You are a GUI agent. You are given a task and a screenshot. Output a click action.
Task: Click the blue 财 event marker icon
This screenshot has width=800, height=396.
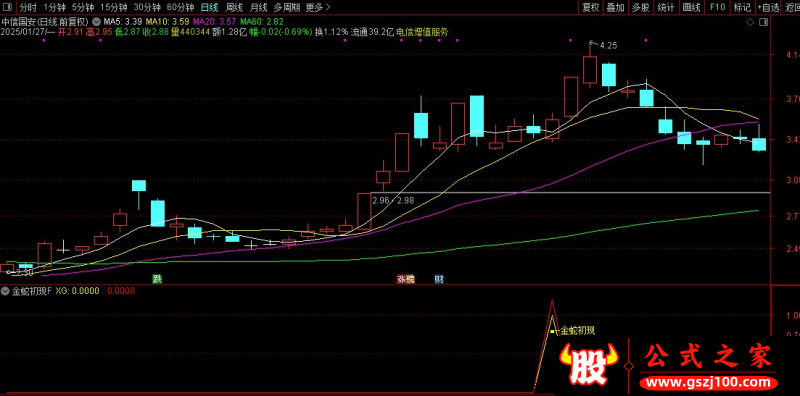coord(439,279)
